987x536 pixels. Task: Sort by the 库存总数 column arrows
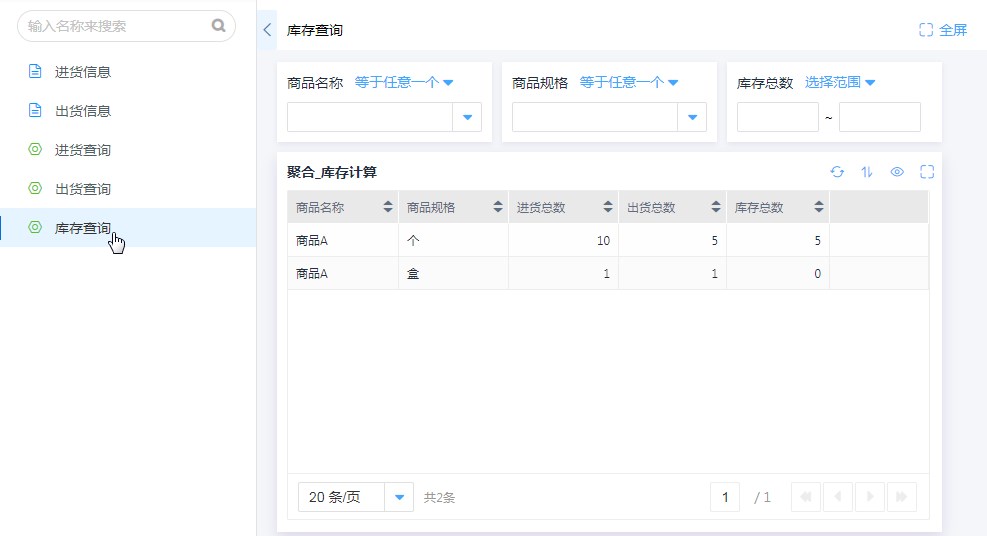click(819, 207)
